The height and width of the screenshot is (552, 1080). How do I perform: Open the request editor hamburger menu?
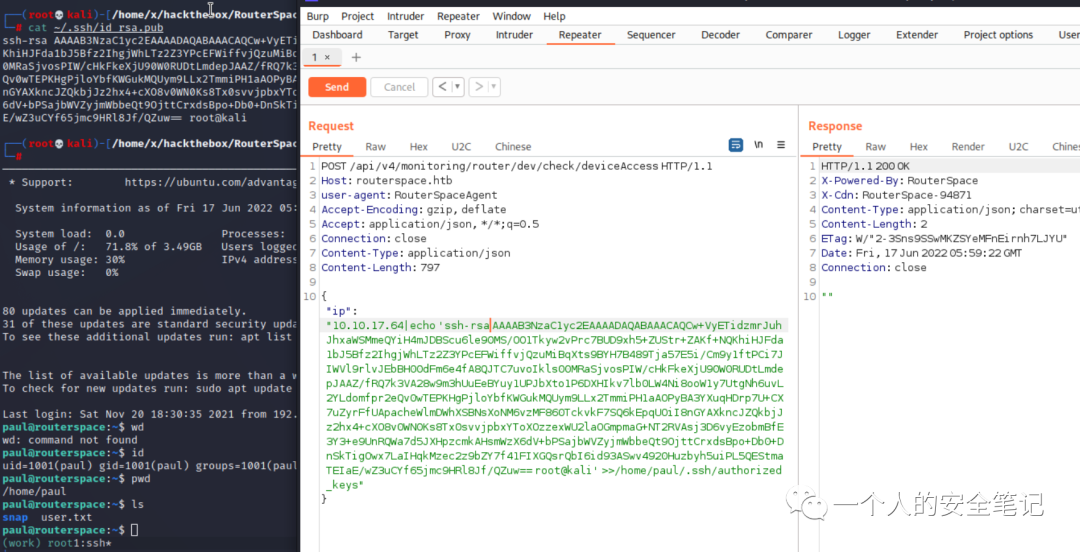click(780, 145)
